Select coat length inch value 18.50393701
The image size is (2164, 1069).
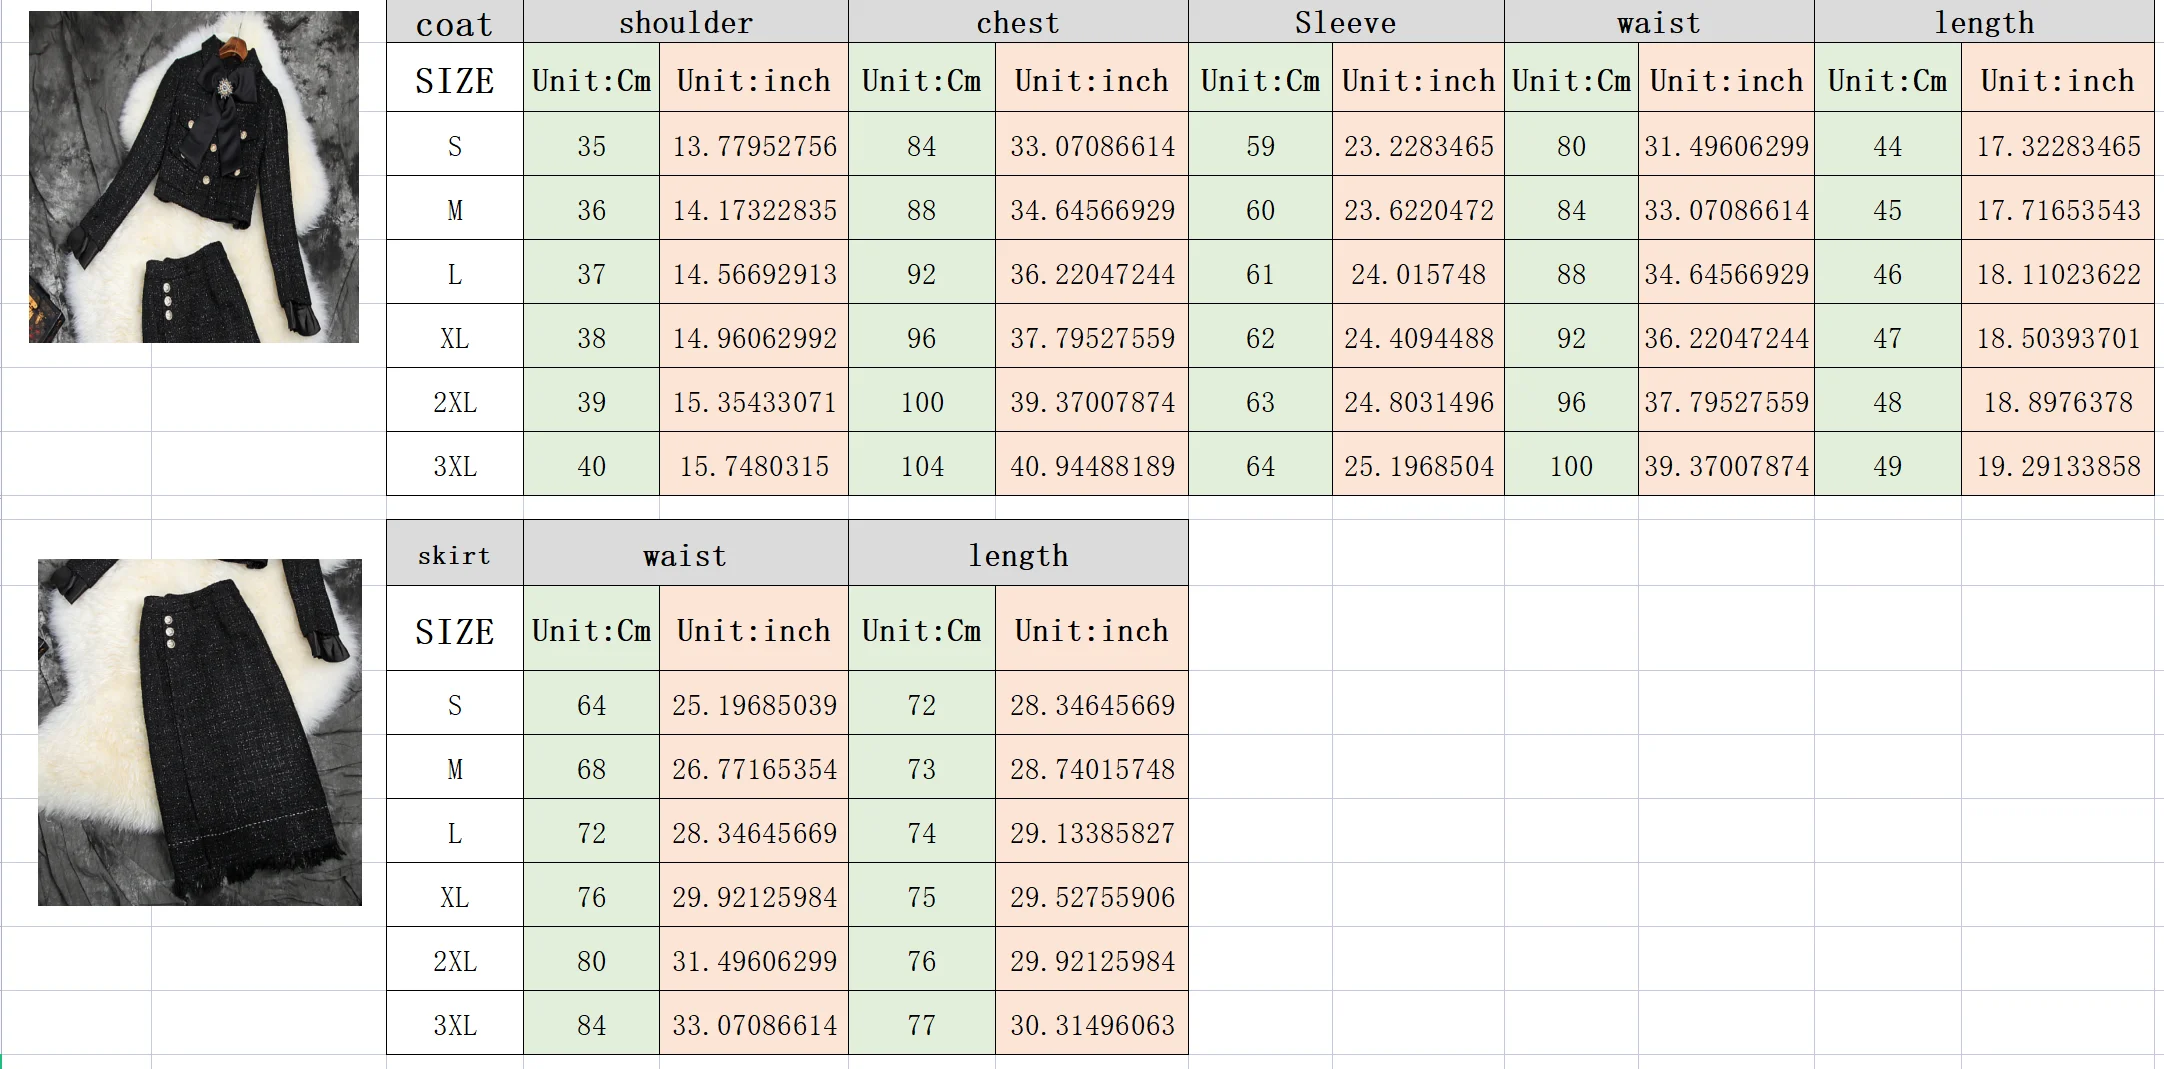click(2058, 337)
